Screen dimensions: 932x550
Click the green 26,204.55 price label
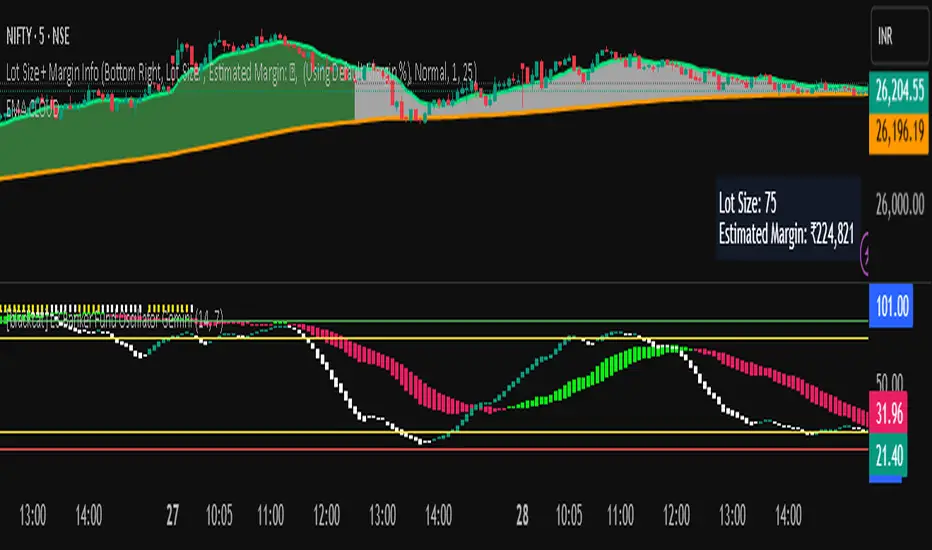coord(899,92)
